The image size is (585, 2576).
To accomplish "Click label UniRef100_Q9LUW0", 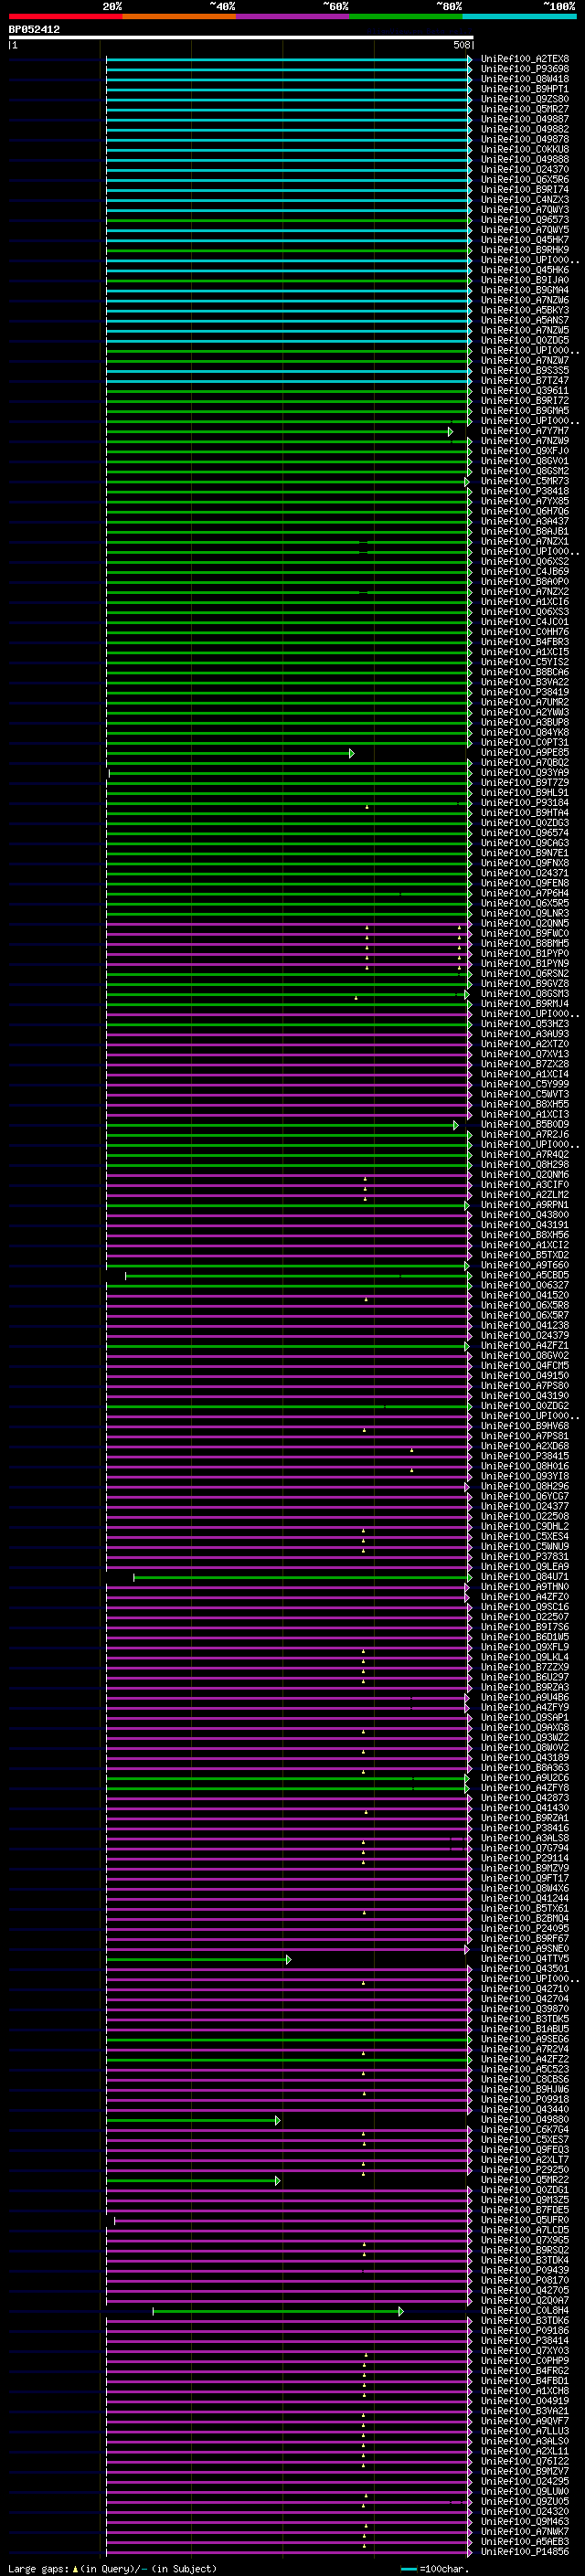I will click(x=524, y=2492).
